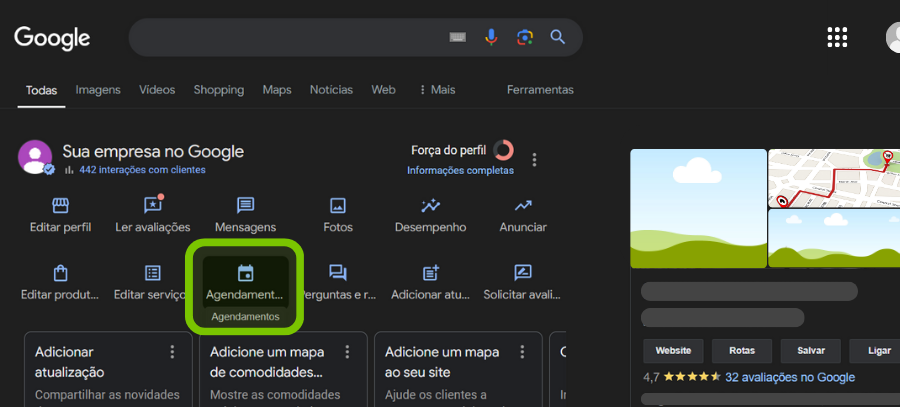900x408 pixels.
Task: Open the large landscape business photo
Action: 698,208
